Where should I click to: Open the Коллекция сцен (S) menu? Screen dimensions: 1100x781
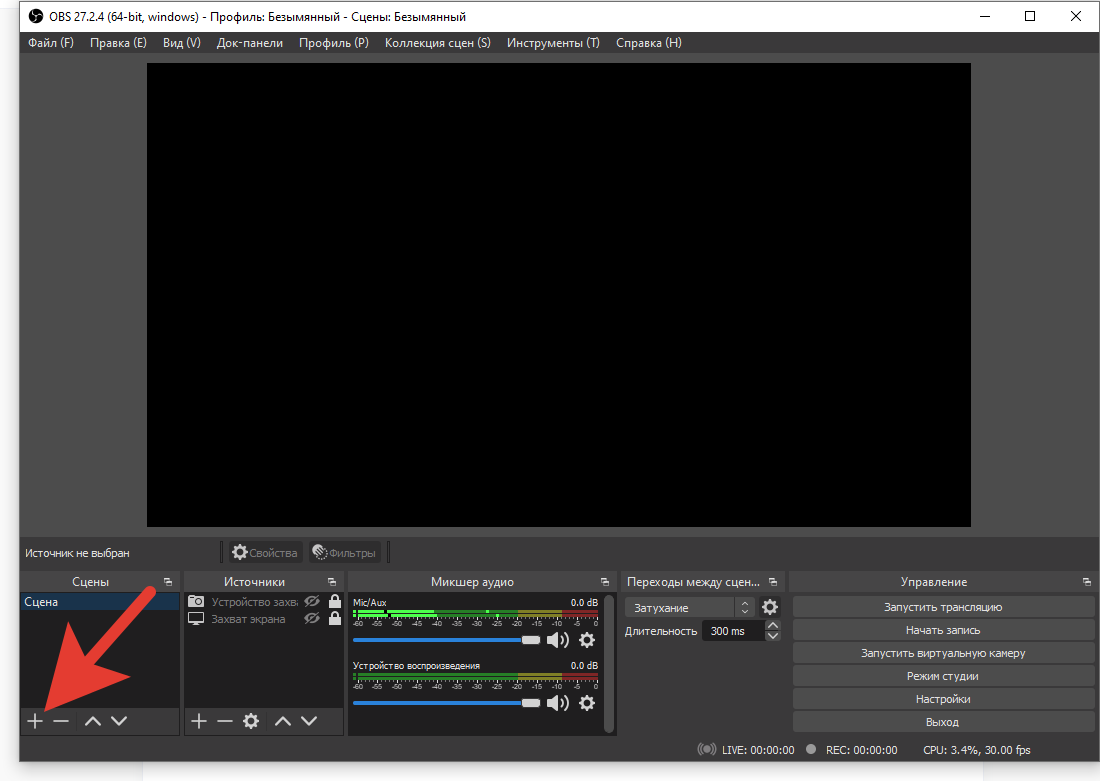click(437, 43)
